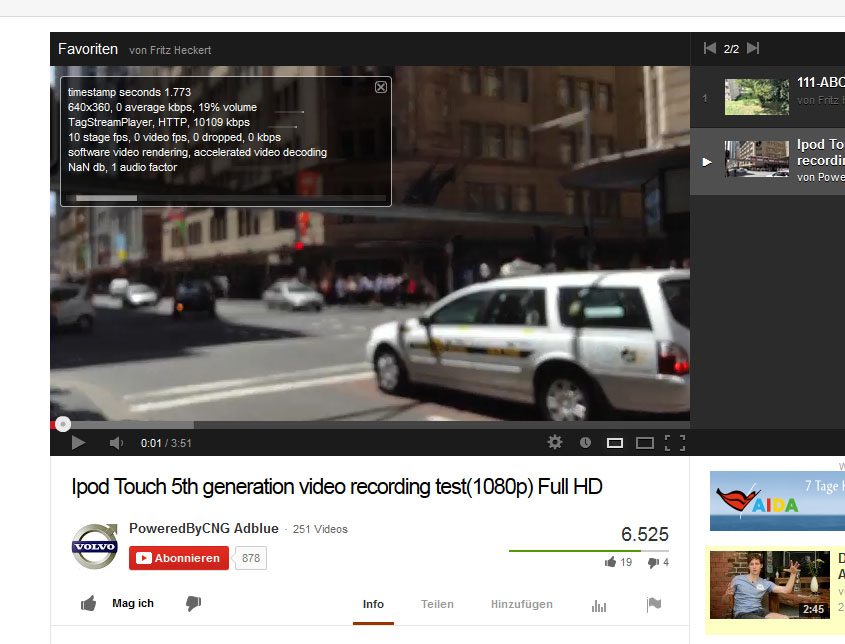Open the Info tab
This screenshot has width=845, height=644.
tap(373, 604)
